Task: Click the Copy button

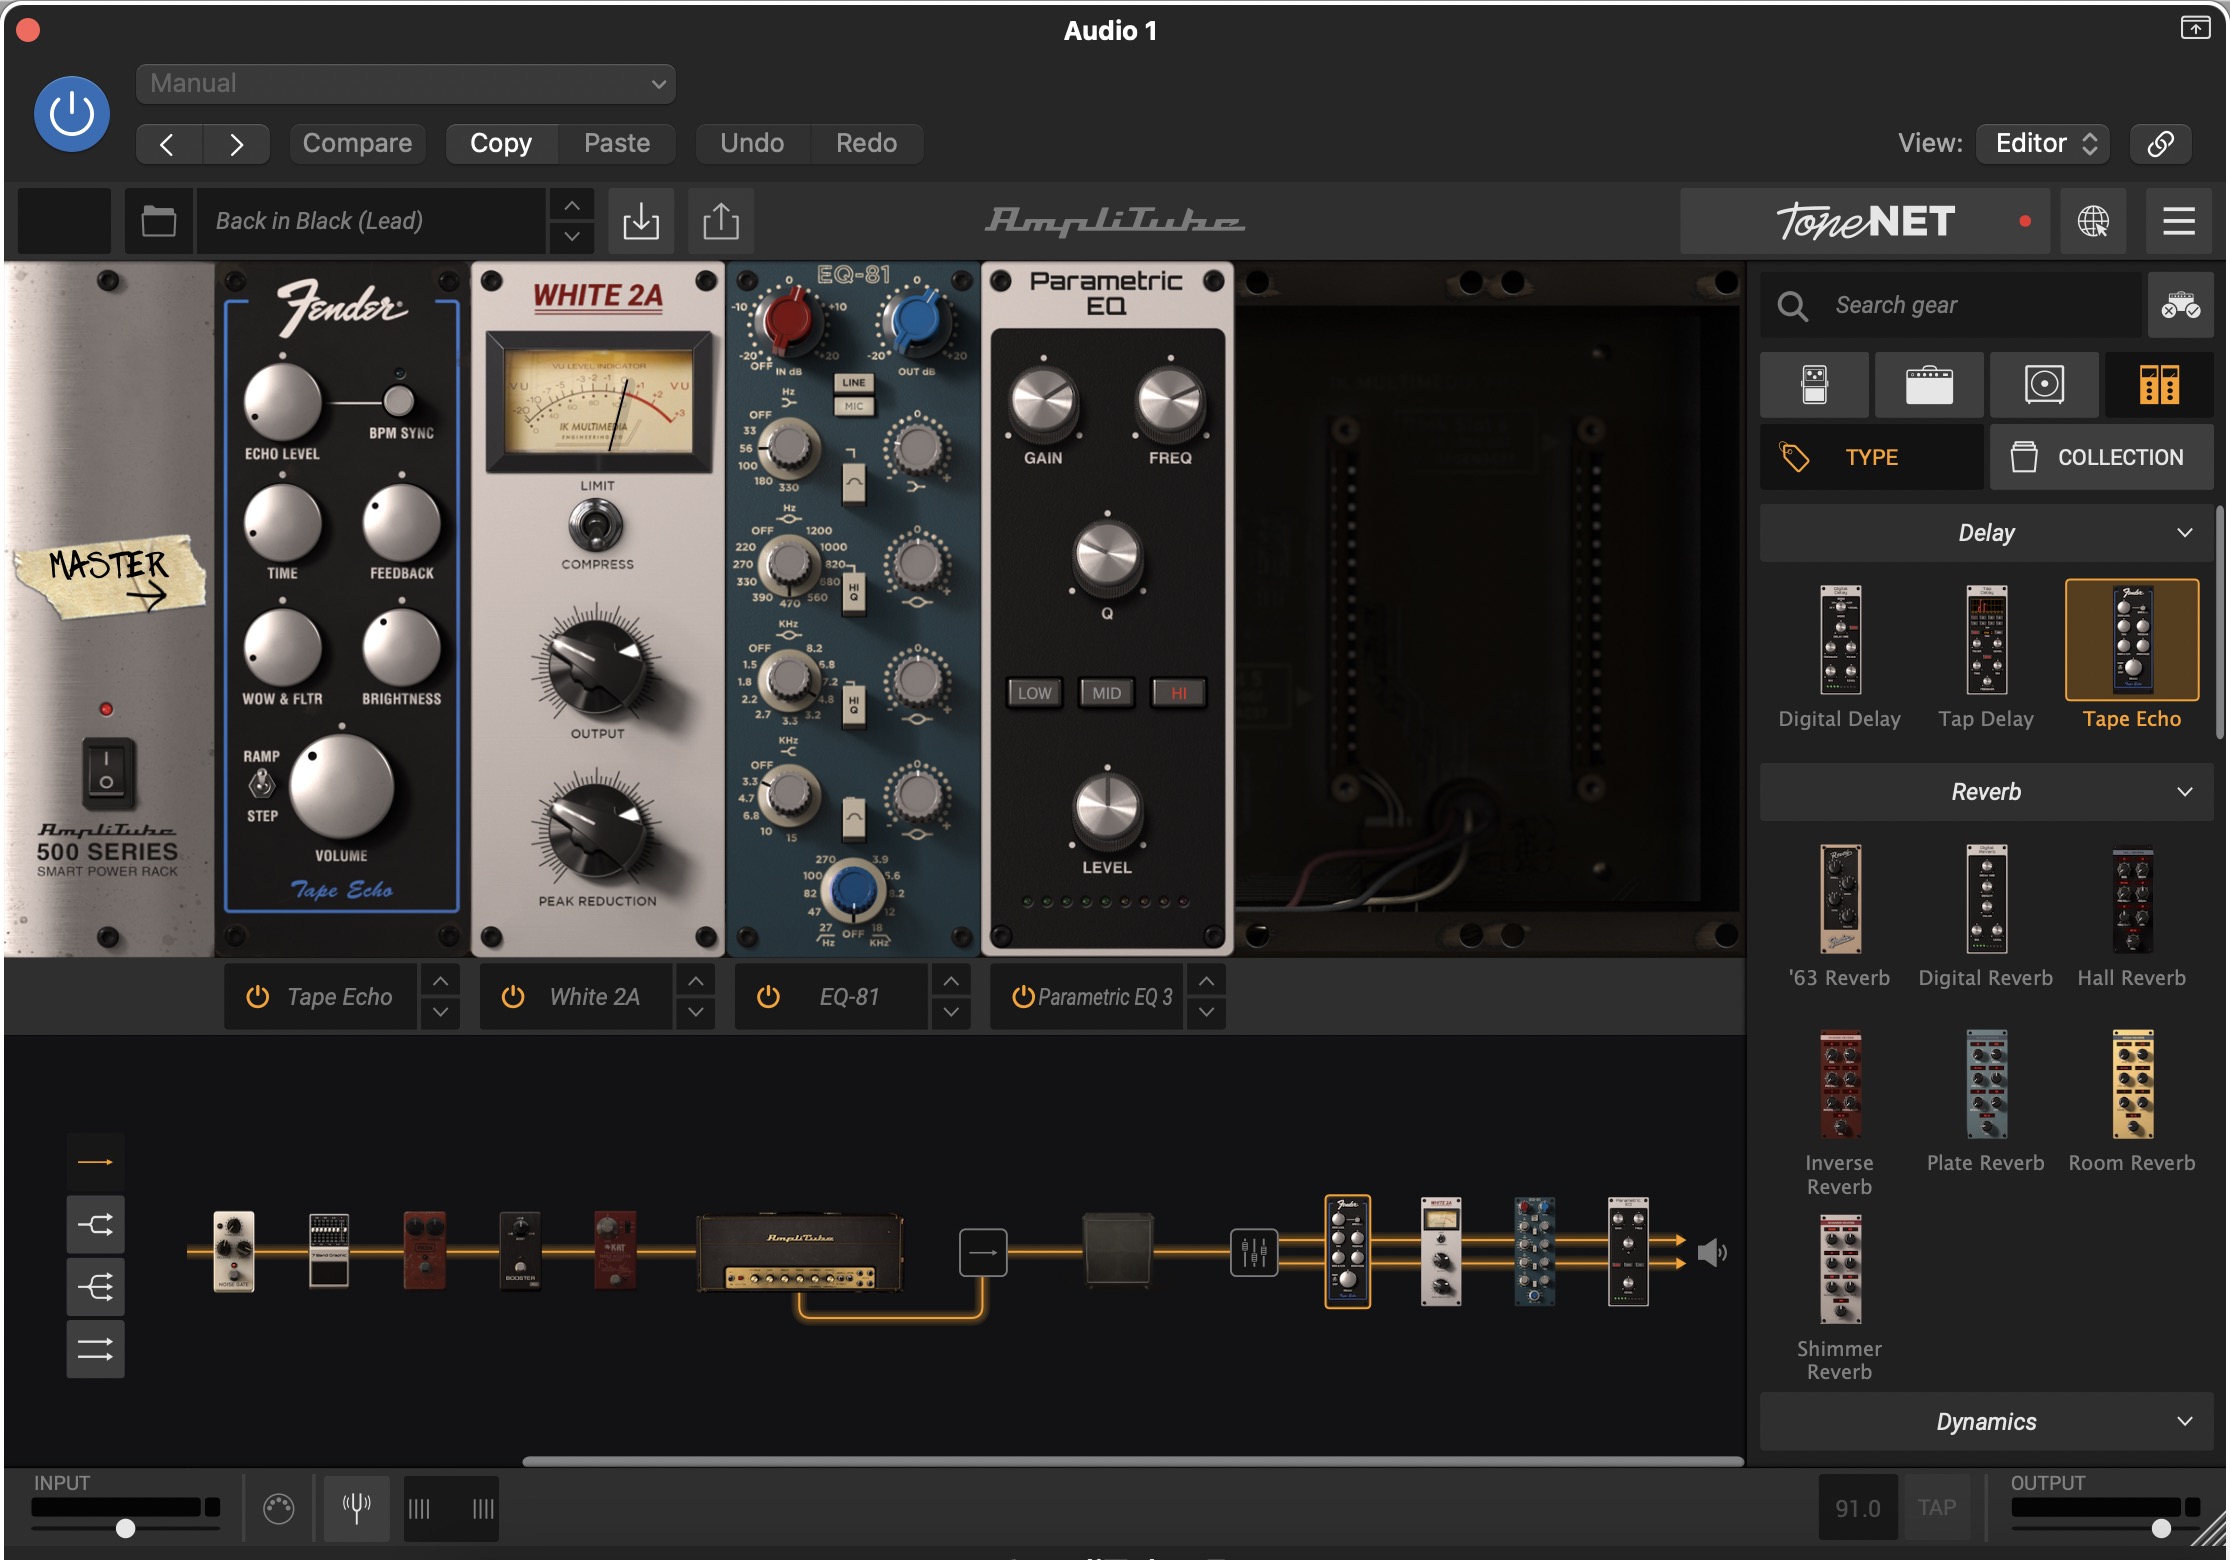Action: tap(501, 143)
